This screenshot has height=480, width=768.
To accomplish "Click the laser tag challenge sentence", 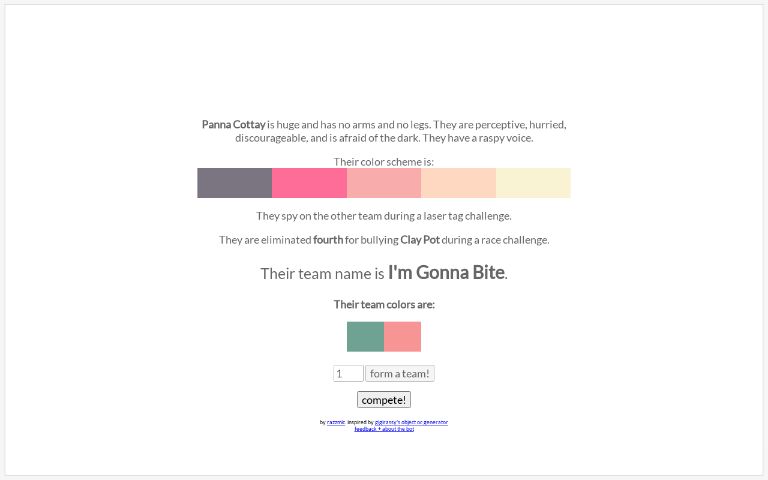I will click(x=384, y=216).
